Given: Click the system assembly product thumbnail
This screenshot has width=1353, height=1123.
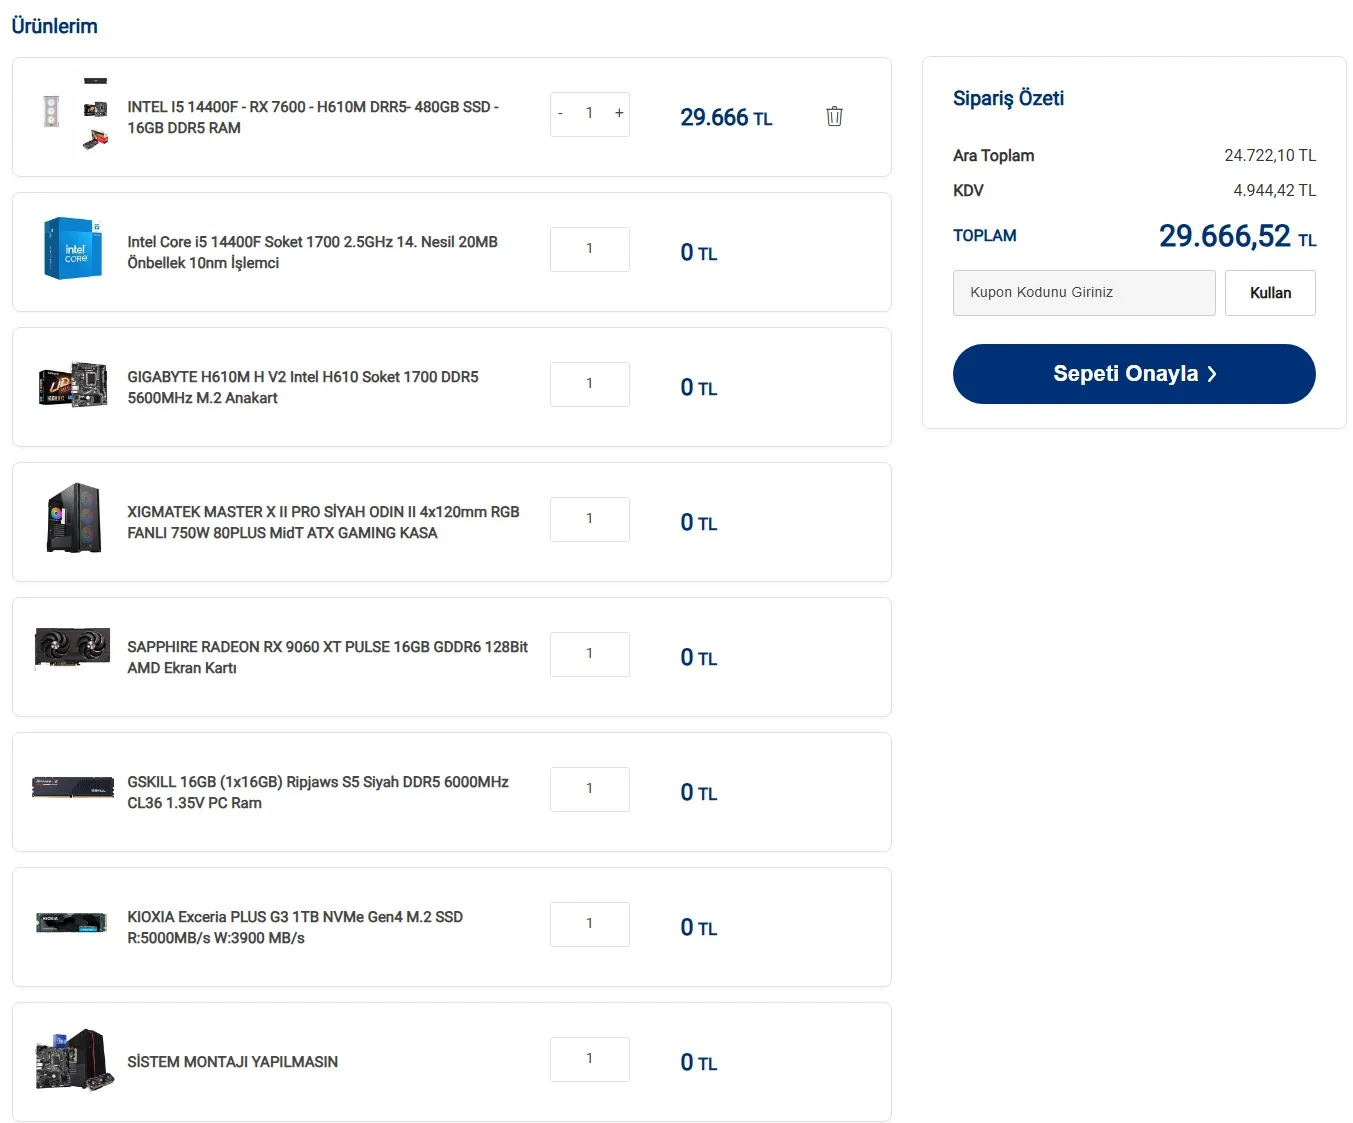Looking at the screenshot, I should (x=73, y=1059).
